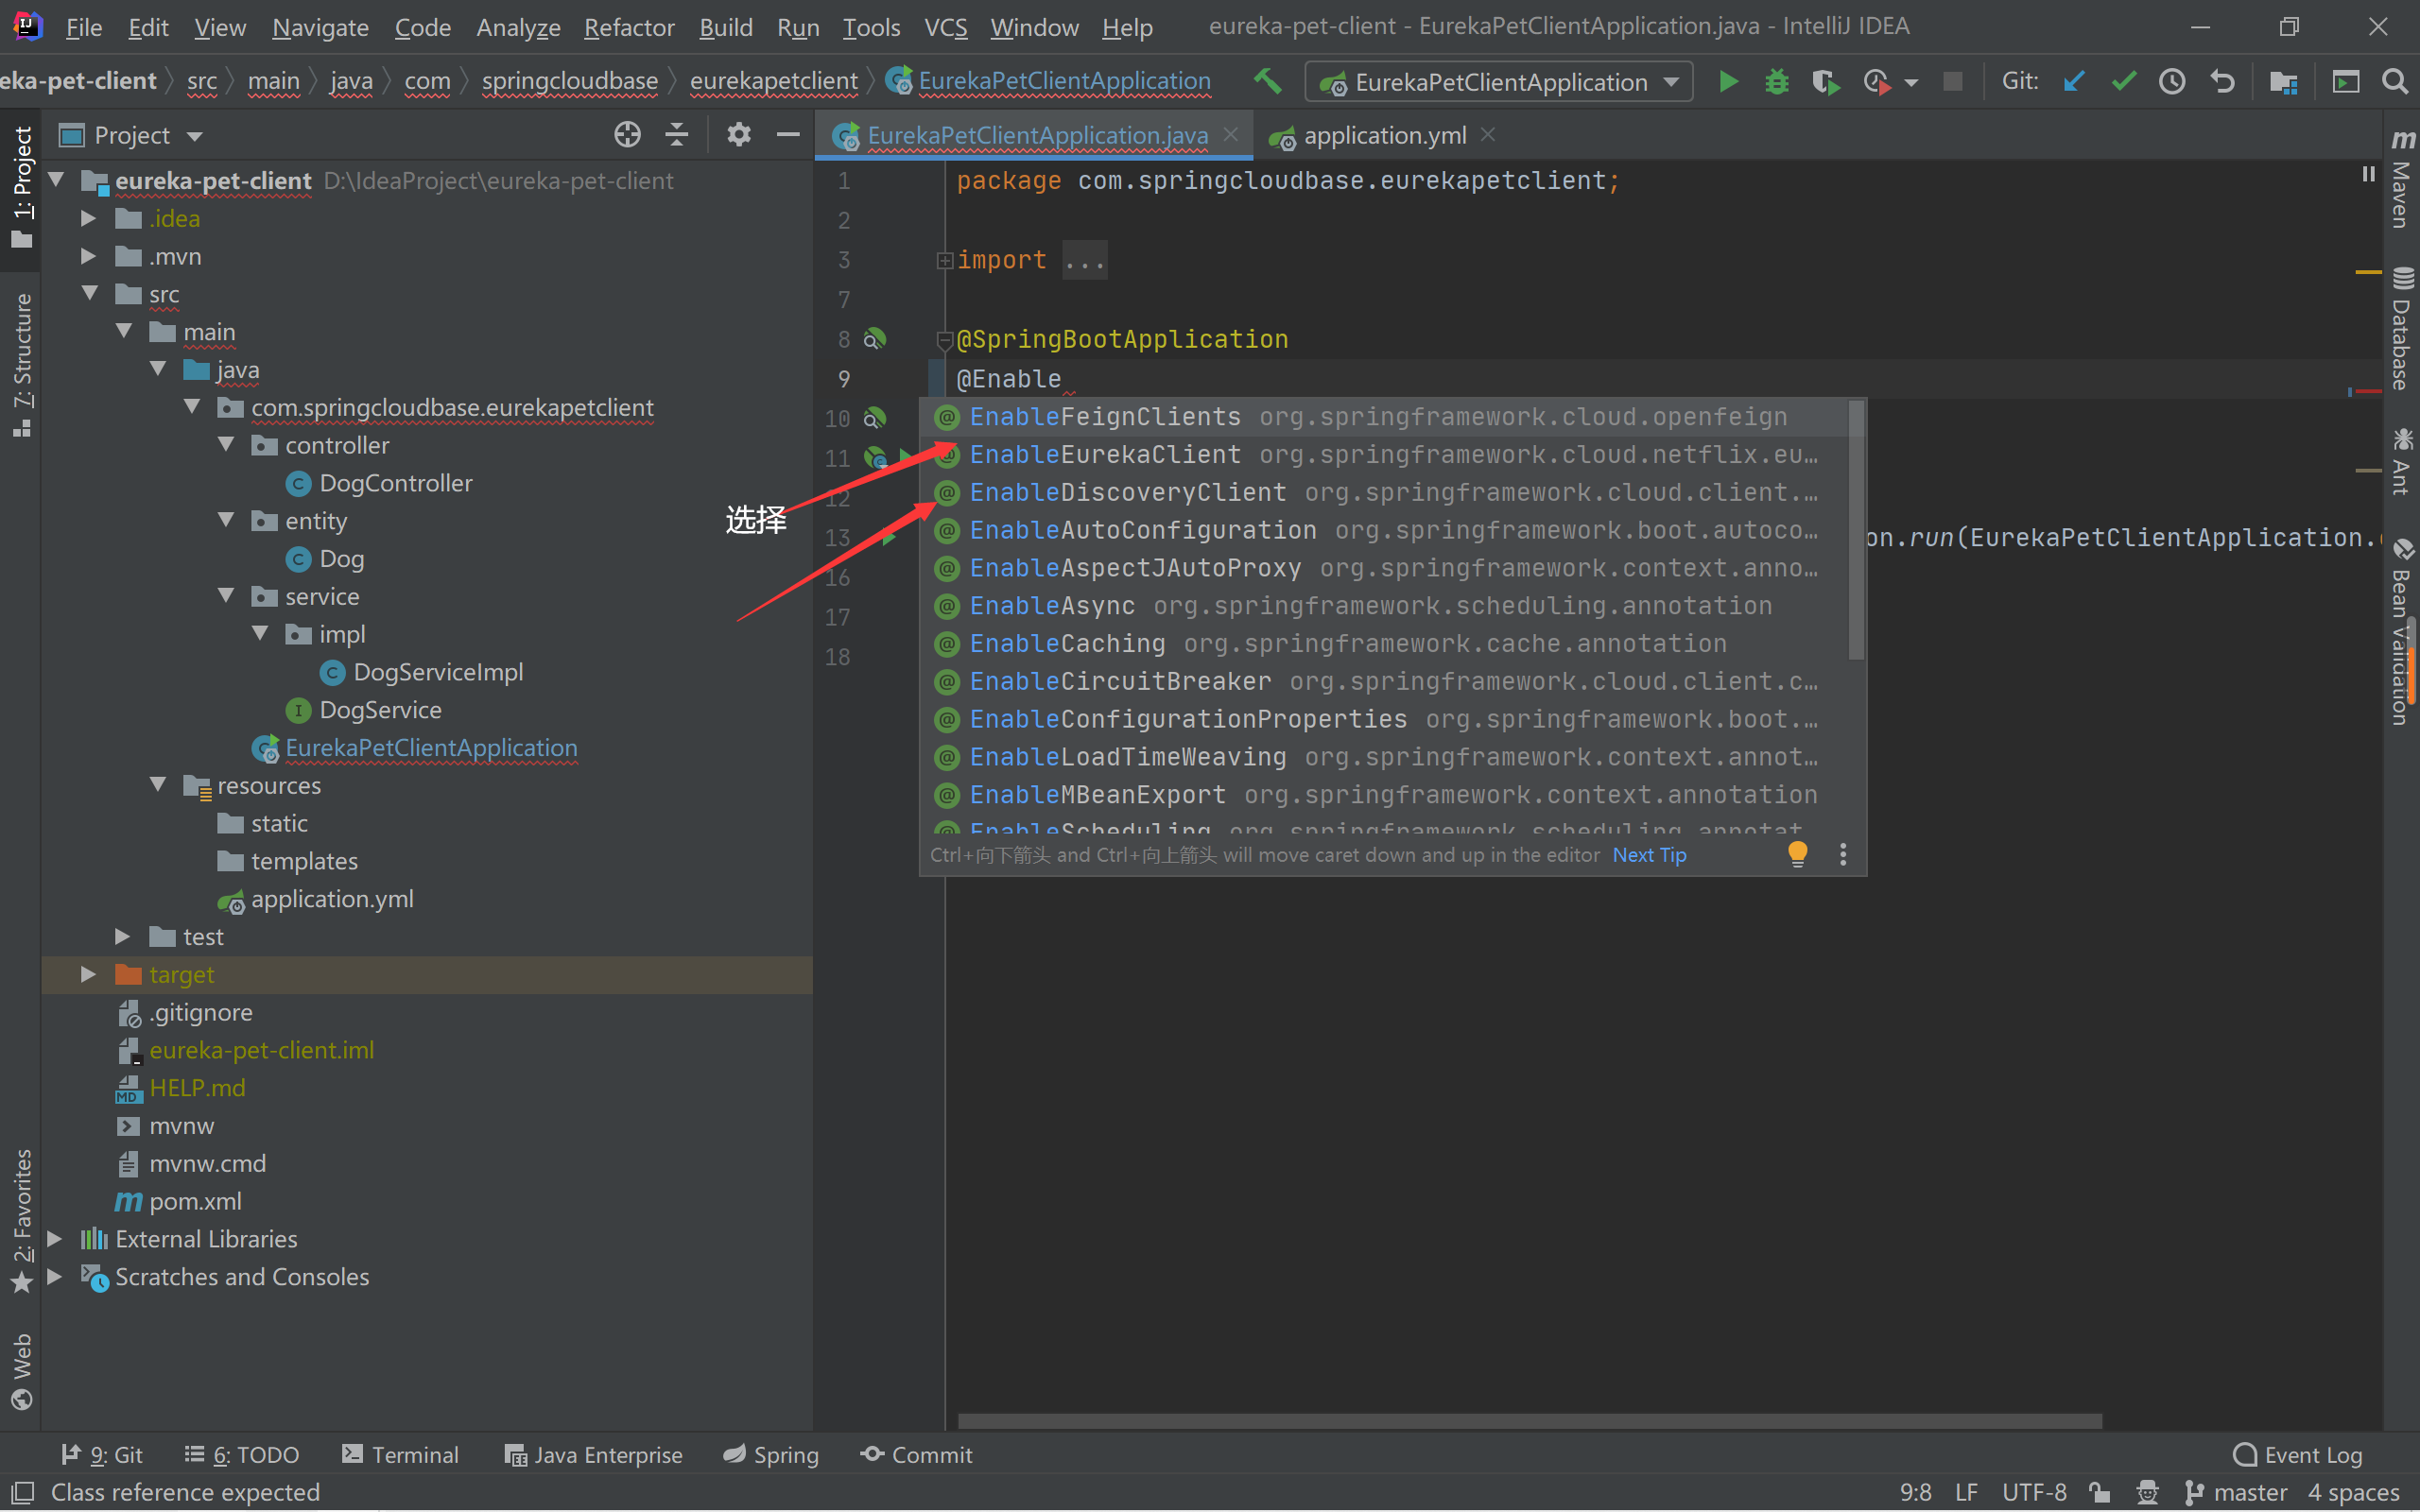The width and height of the screenshot is (2420, 1512).
Task: Open the Terminal tool window
Action: click(x=400, y=1455)
